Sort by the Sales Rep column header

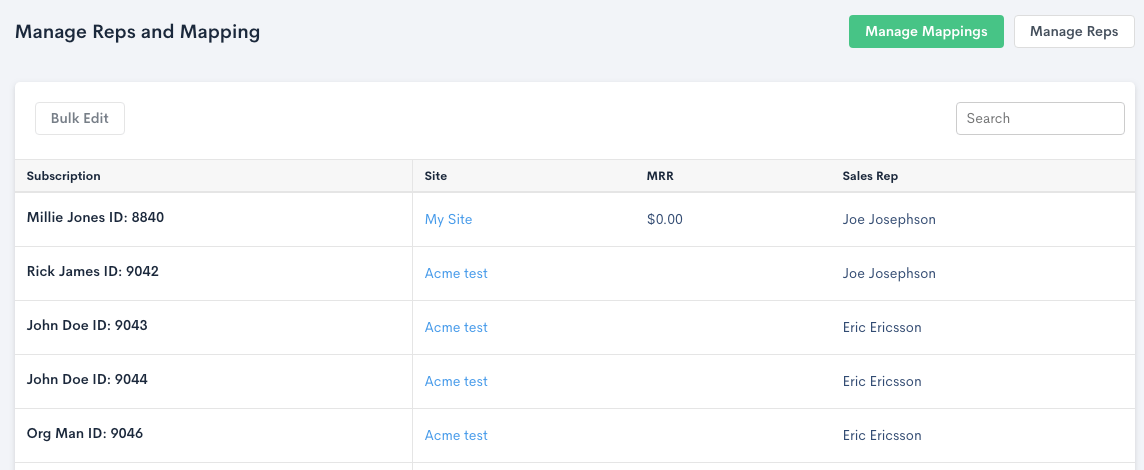pyautogui.click(x=870, y=176)
